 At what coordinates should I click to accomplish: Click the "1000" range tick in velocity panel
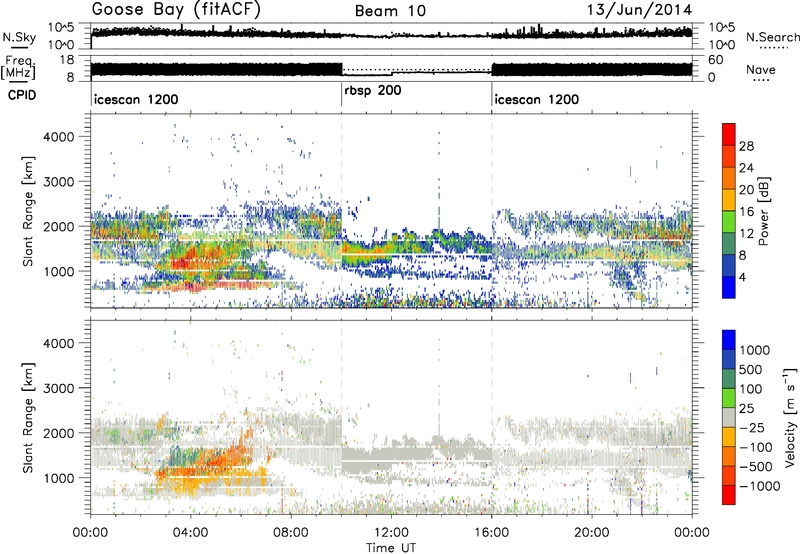pyautogui.click(x=58, y=478)
